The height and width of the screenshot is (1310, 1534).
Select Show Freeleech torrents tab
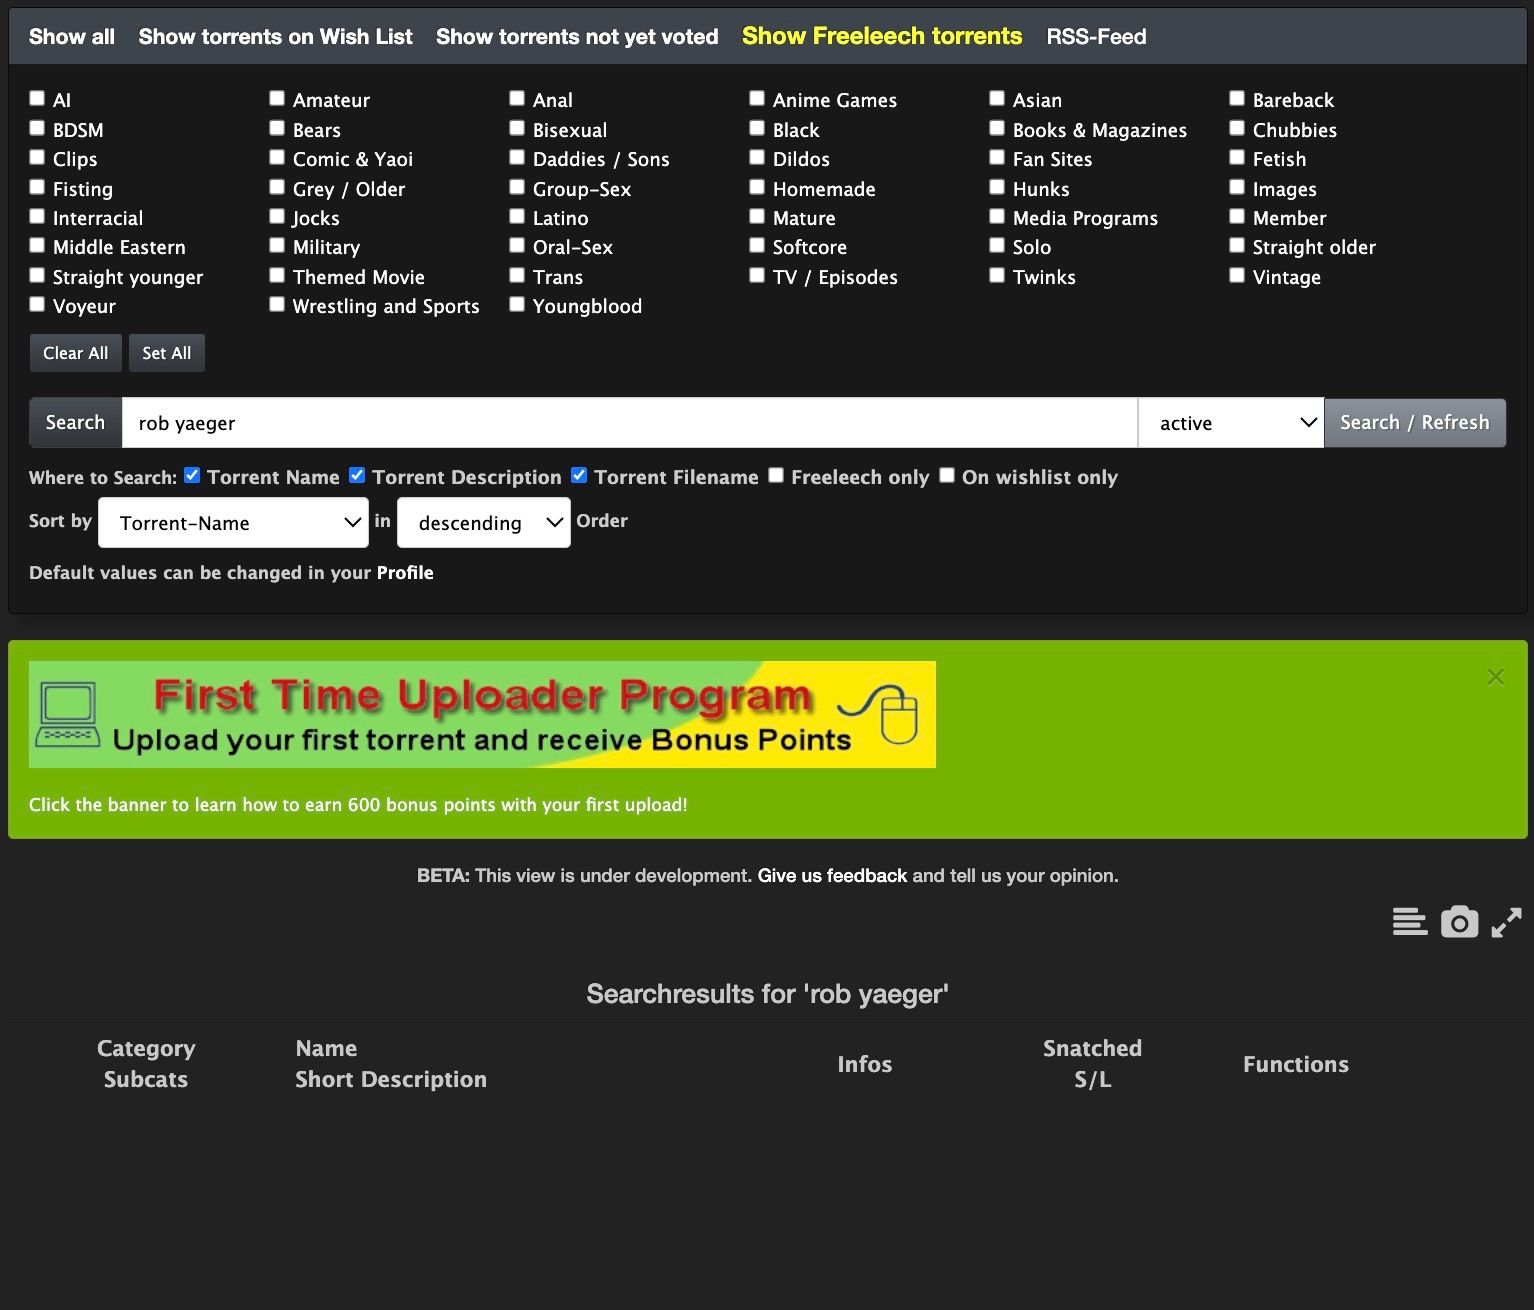click(x=881, y=37)
